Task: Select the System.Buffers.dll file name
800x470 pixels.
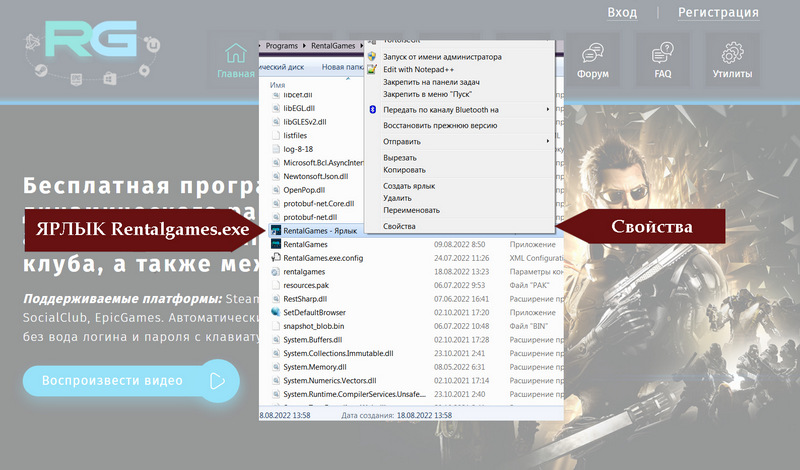Action: [x=313, y=339]
